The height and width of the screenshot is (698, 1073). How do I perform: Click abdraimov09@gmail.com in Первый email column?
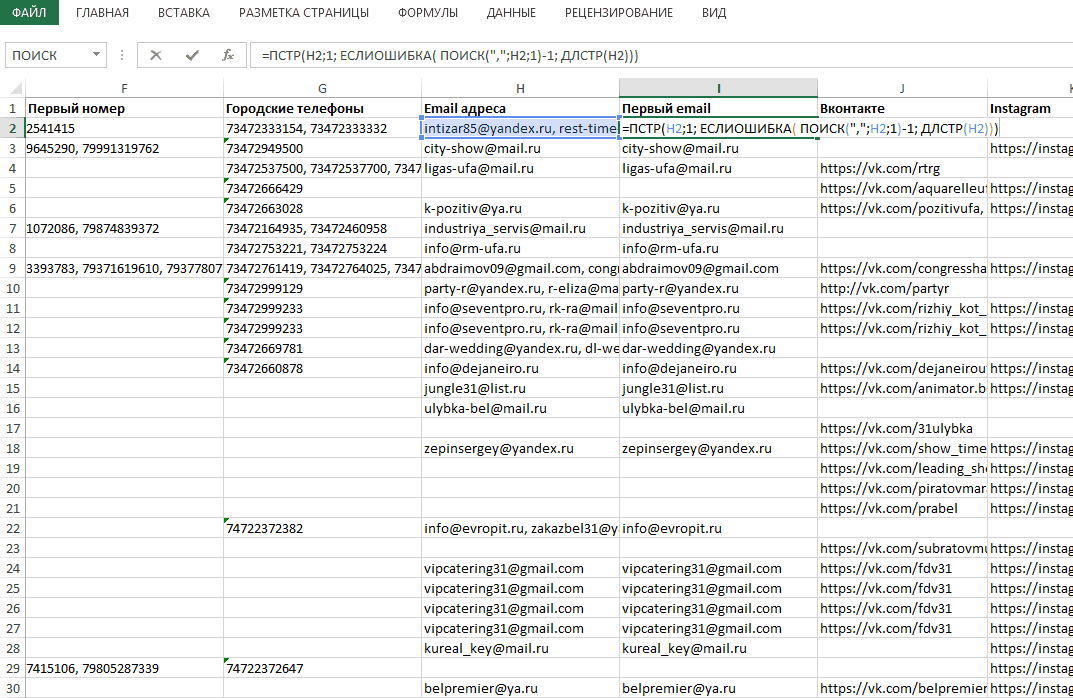(x=719, y=268)
